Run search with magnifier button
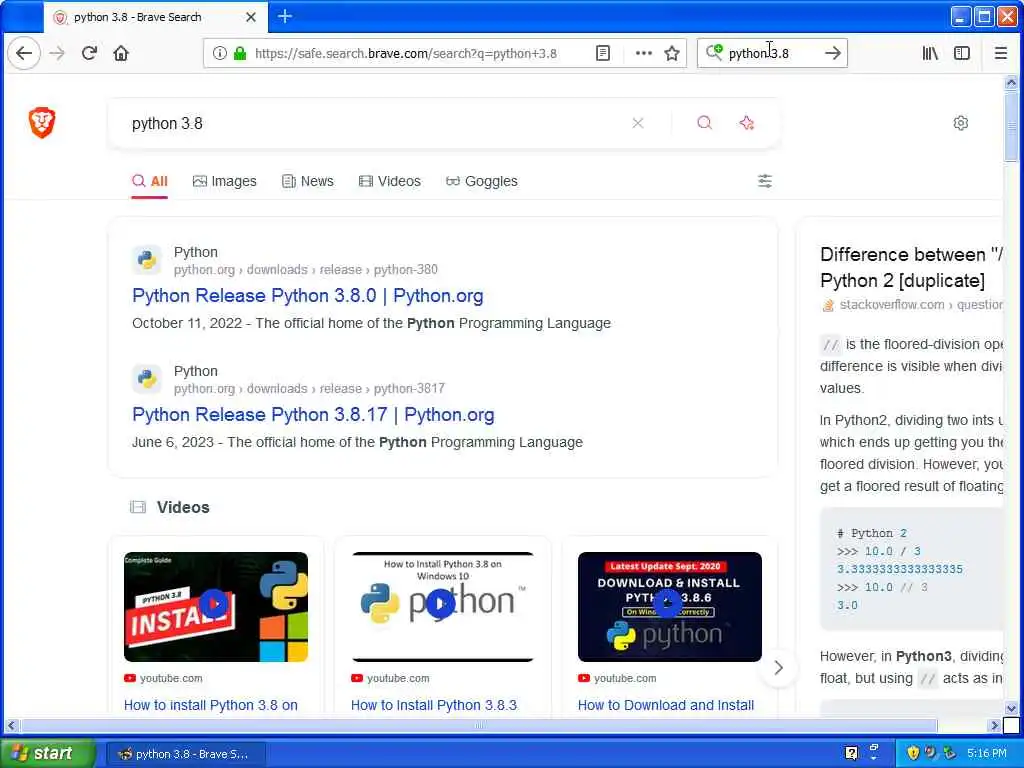 705,123
